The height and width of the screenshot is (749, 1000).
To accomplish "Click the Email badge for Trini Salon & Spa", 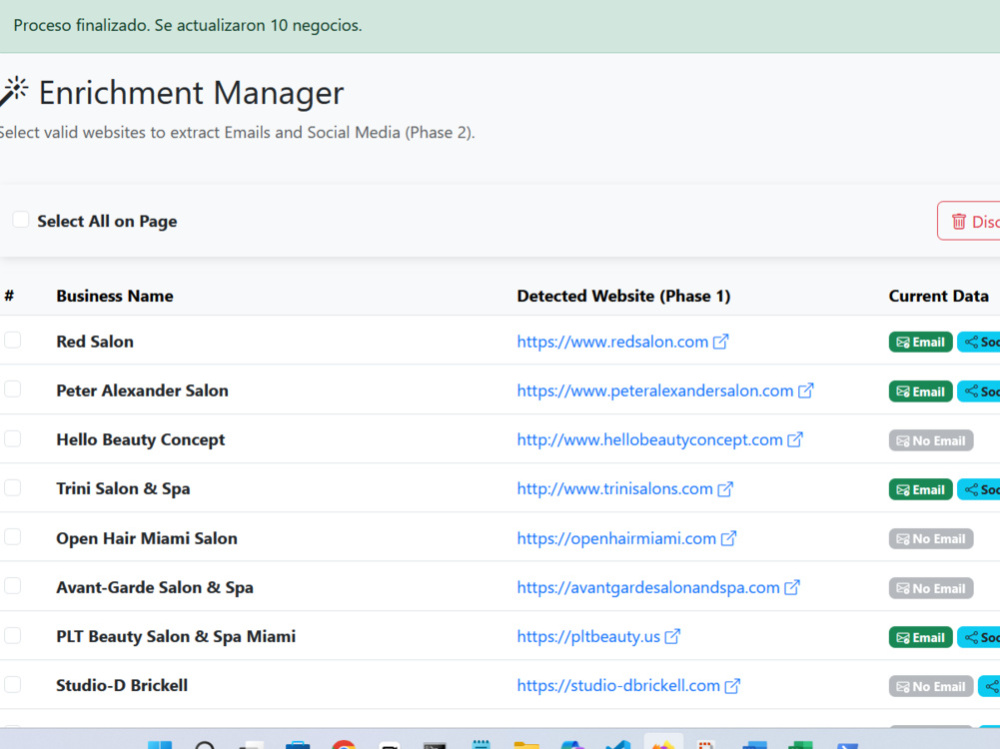I will coord(920,489).
